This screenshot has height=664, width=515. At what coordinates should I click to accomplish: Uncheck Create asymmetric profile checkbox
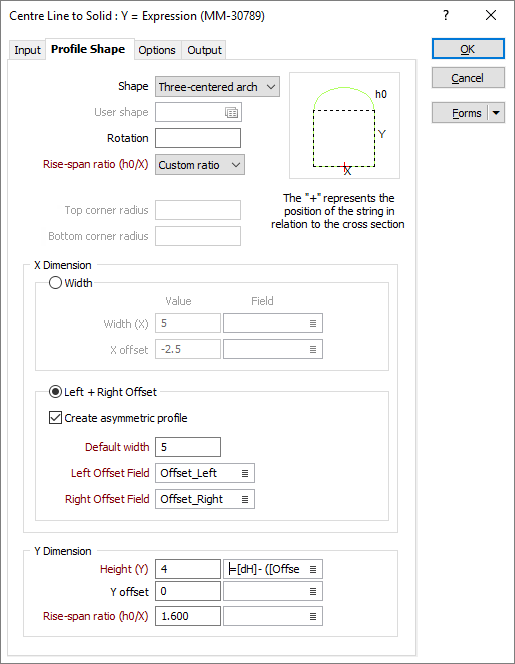[55, 418]
